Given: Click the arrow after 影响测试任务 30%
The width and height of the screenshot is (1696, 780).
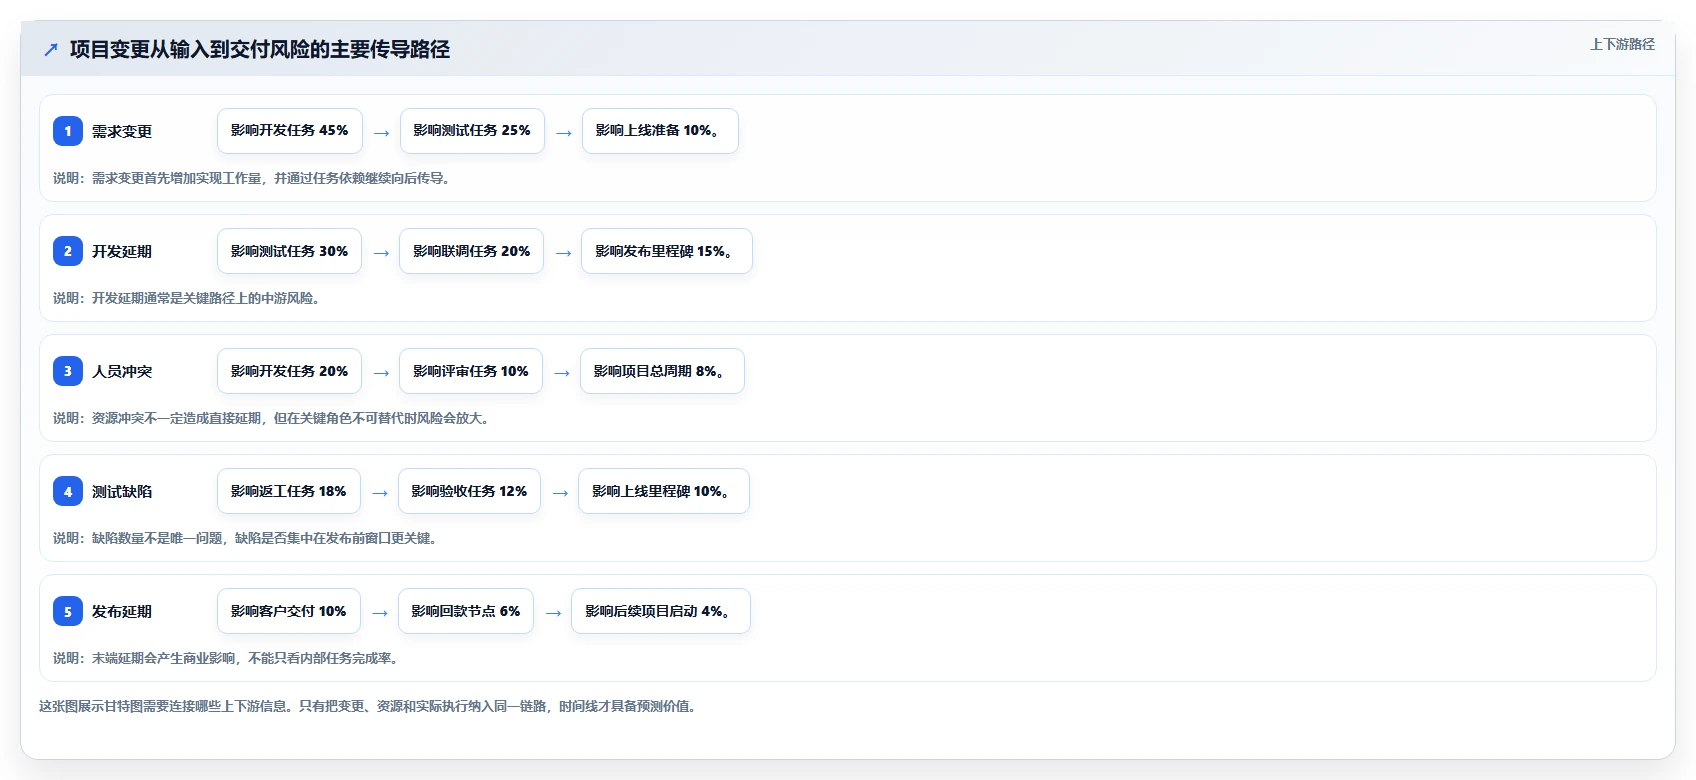Looking at the screenshot, I should tap(381, 252).
